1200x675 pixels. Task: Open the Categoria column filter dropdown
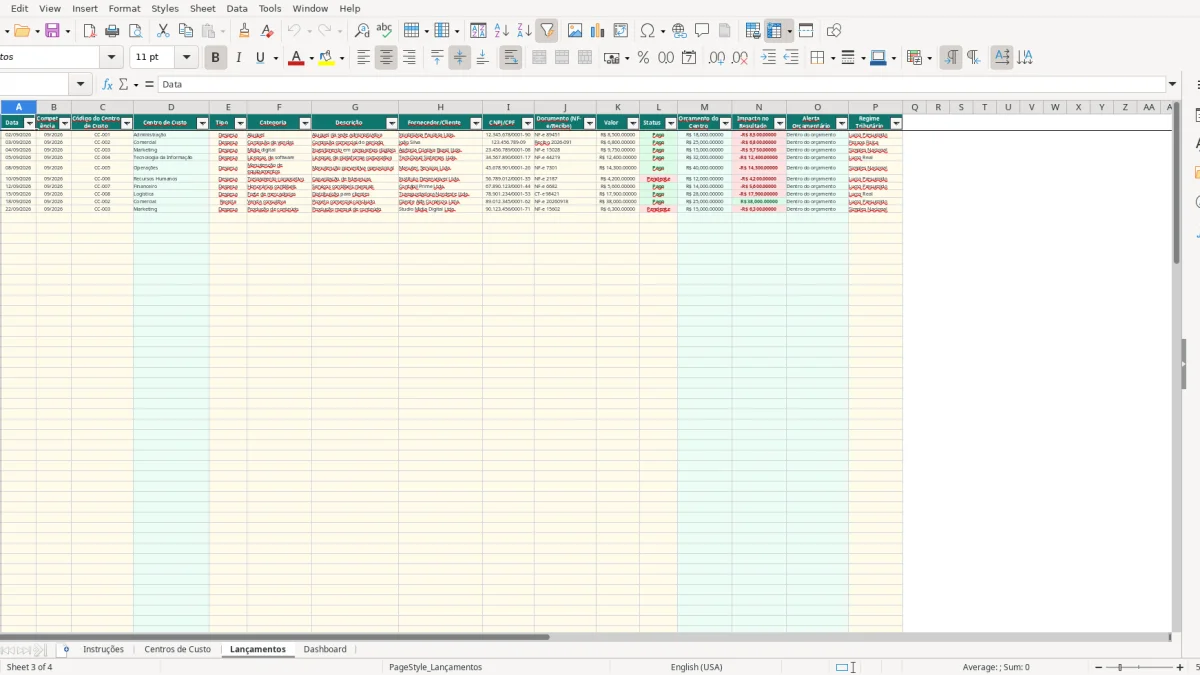coord(305,123)
